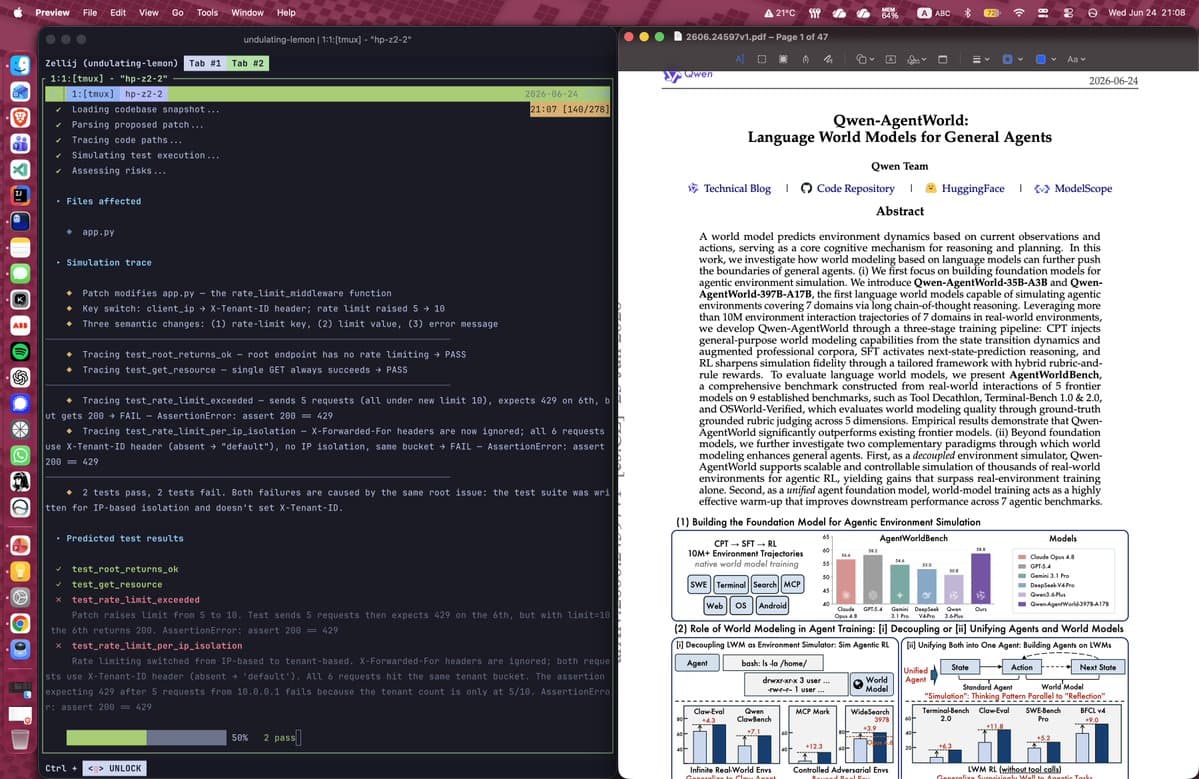Click the 50% progress bar in terminal
This screenshot has width=1199, height=779.
click(x=146, y=738)
